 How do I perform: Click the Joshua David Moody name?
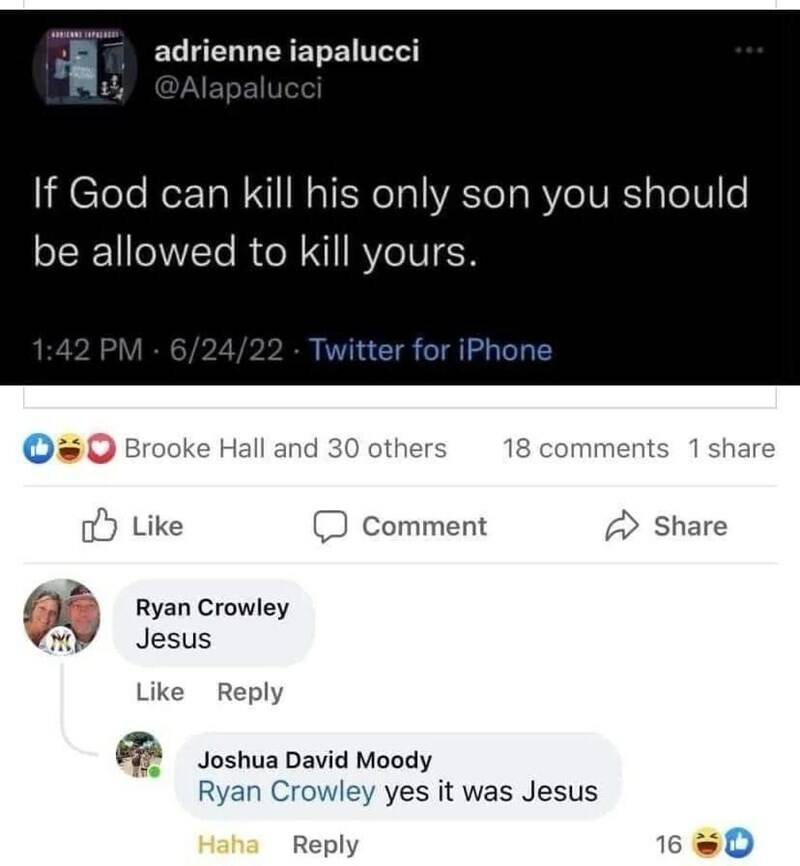click(x=315, y=760)
